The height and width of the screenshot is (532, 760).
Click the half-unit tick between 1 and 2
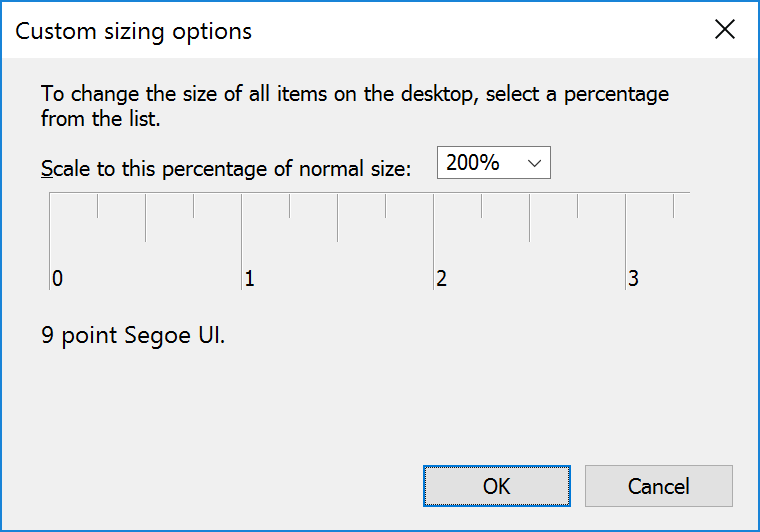pyautogui.click(x=337, y=217)
